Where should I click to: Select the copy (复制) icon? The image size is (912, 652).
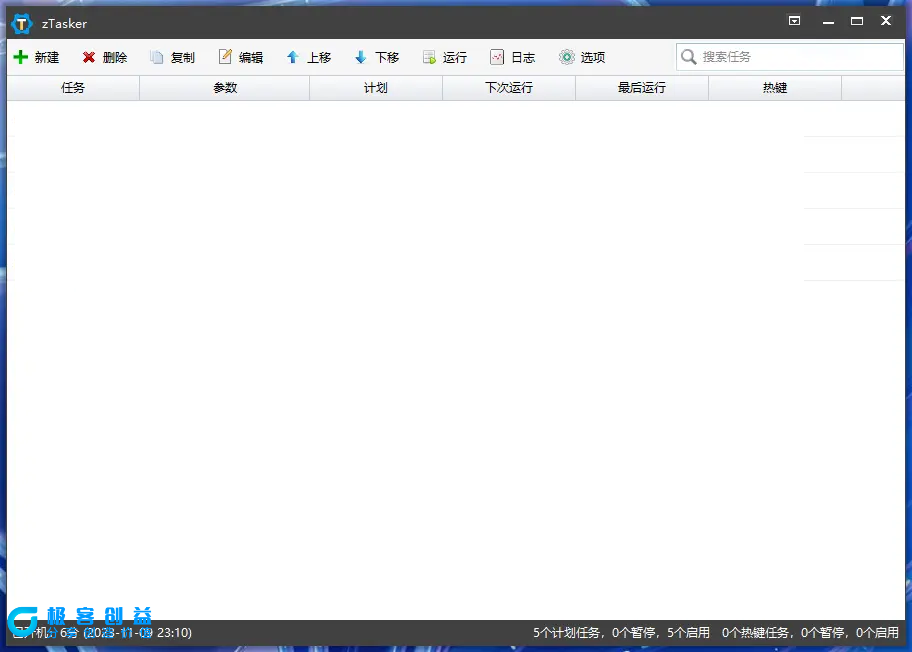point(155,57)
